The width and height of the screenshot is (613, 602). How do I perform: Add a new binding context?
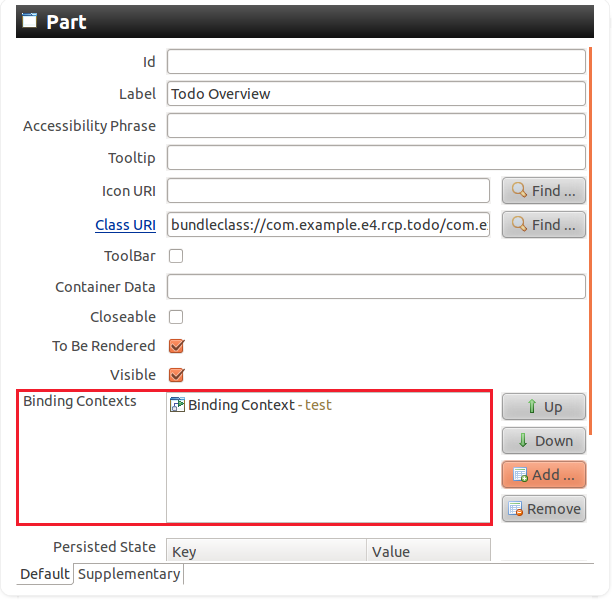[x=543, y=475]
